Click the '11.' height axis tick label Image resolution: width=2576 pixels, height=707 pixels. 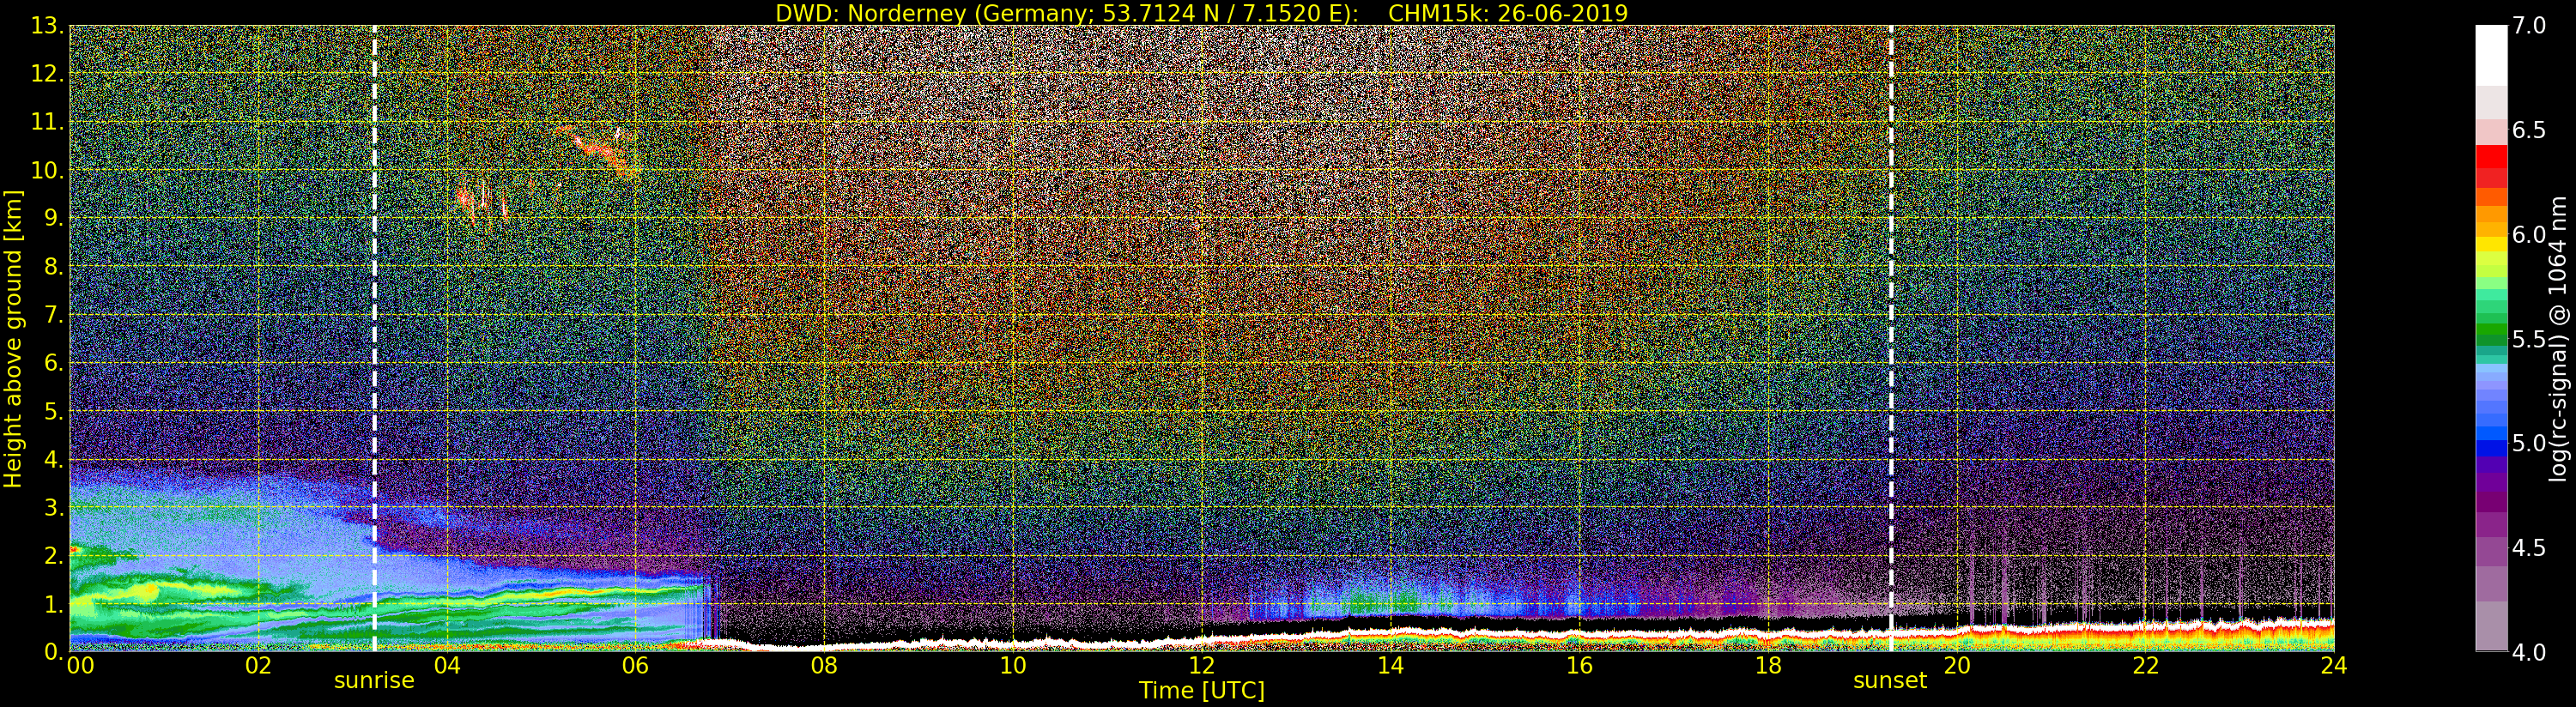point(48,122)
